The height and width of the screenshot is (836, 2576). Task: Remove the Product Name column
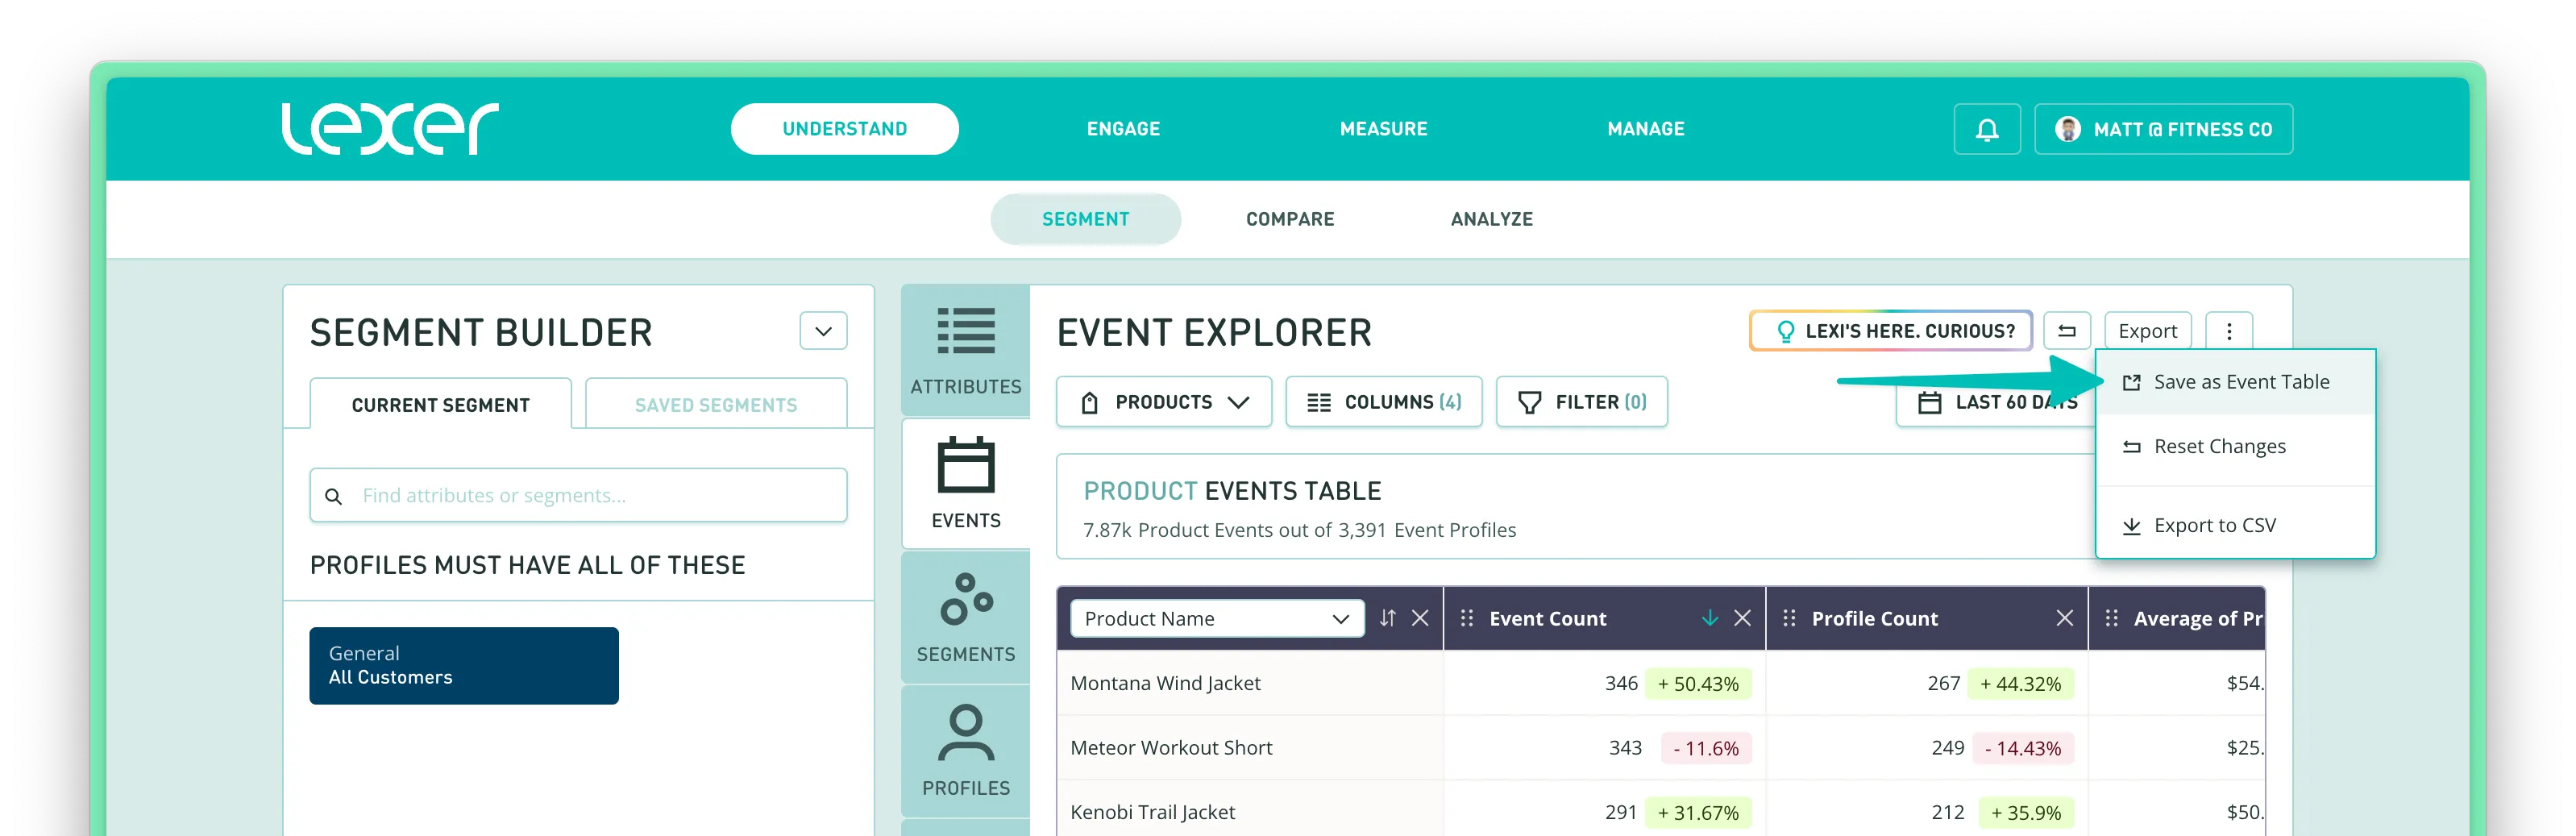coord(1420,618)
